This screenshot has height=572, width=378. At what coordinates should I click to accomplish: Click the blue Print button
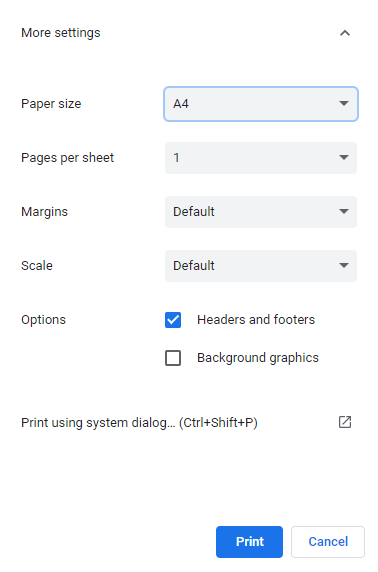(249, 542)
